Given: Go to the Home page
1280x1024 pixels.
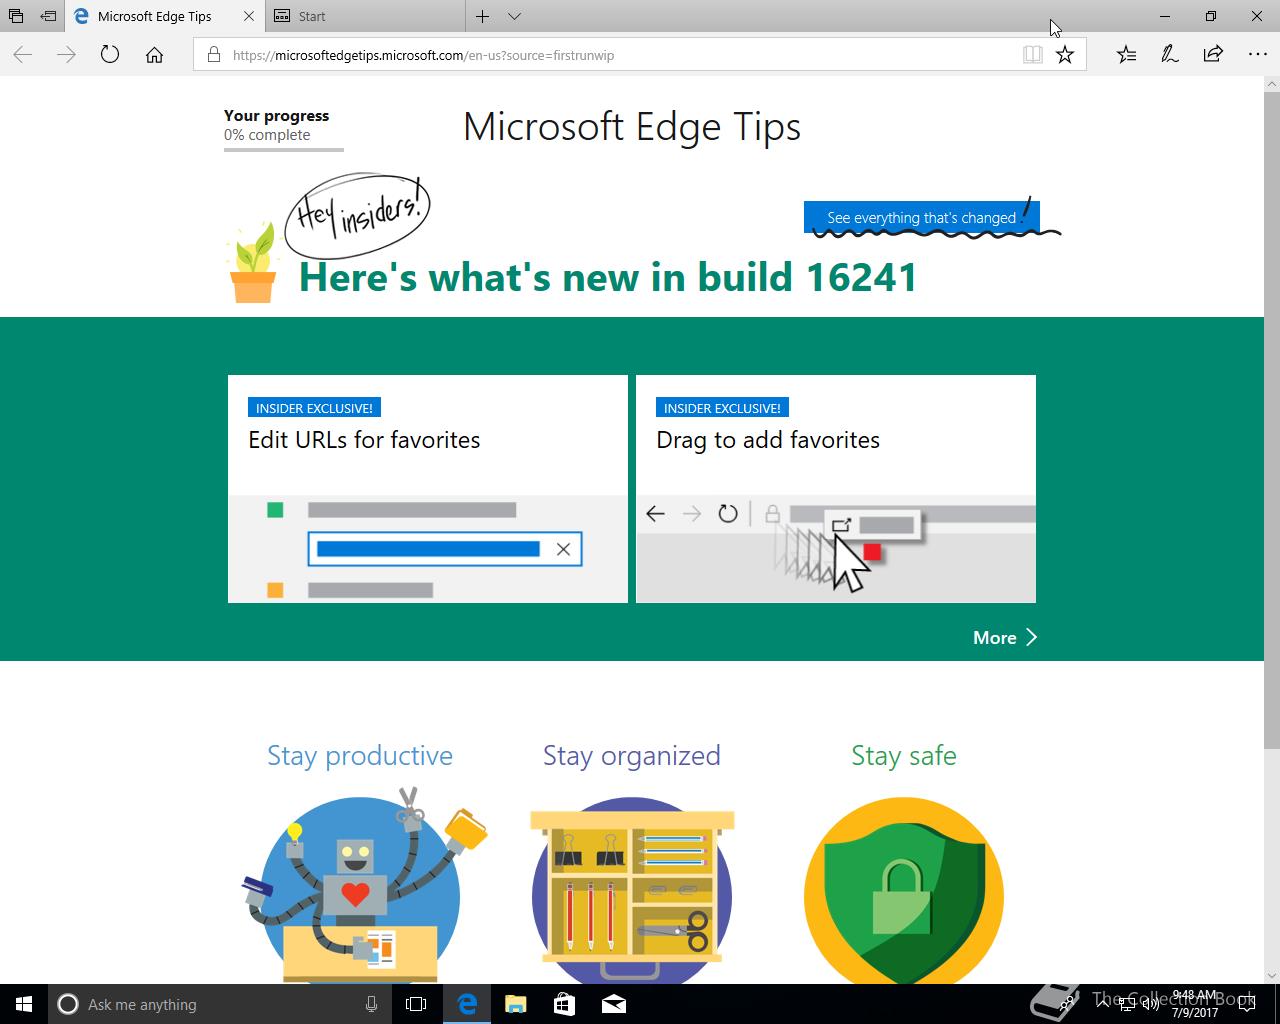Looking at the screenshot, I should click(154, 55).
